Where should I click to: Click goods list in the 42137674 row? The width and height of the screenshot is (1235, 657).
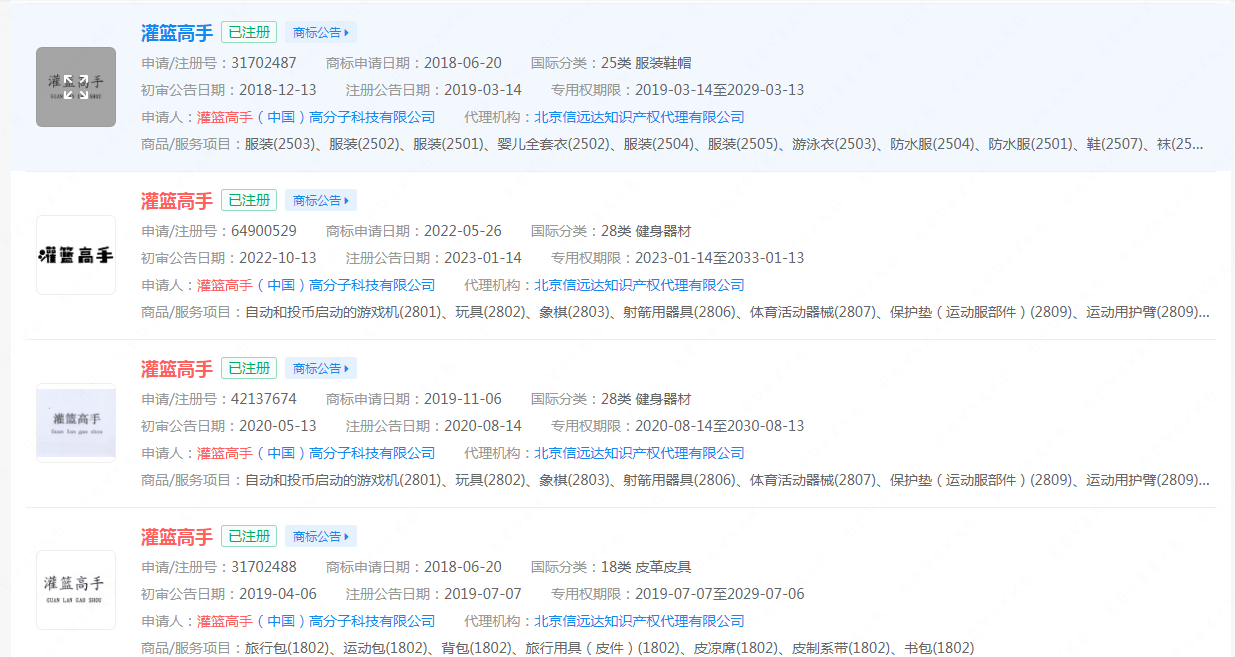pyautogui.click(x=727, y=480)
